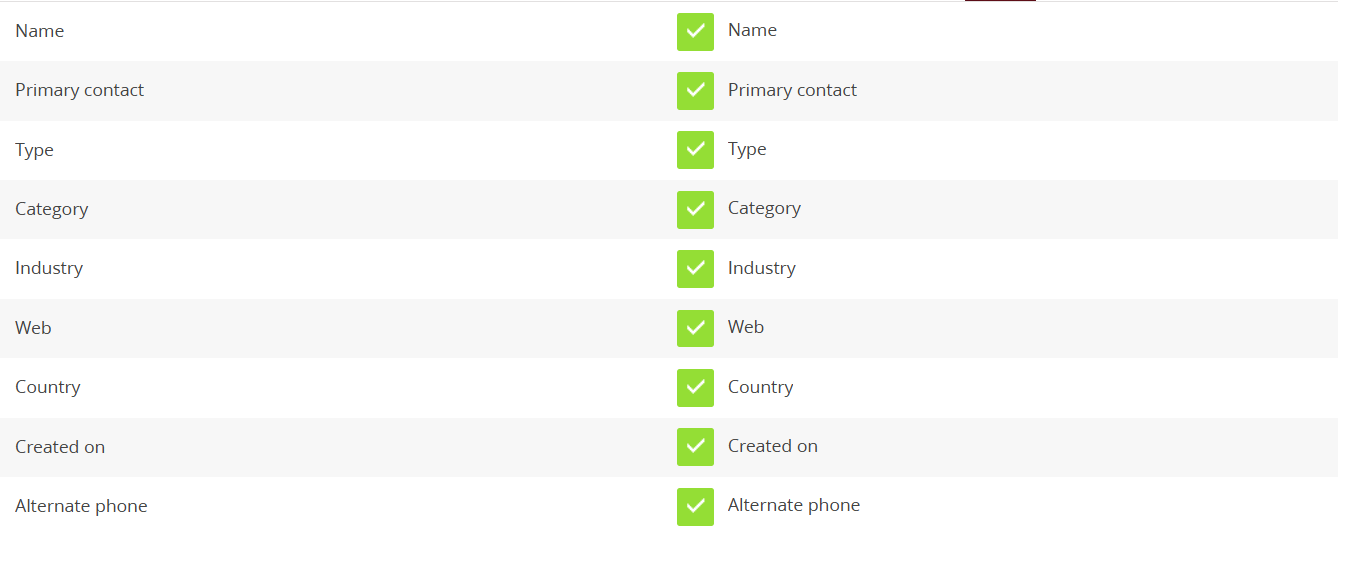Disable the Created on checkbox
The image size is (1353, 573).
pos(695,447)
